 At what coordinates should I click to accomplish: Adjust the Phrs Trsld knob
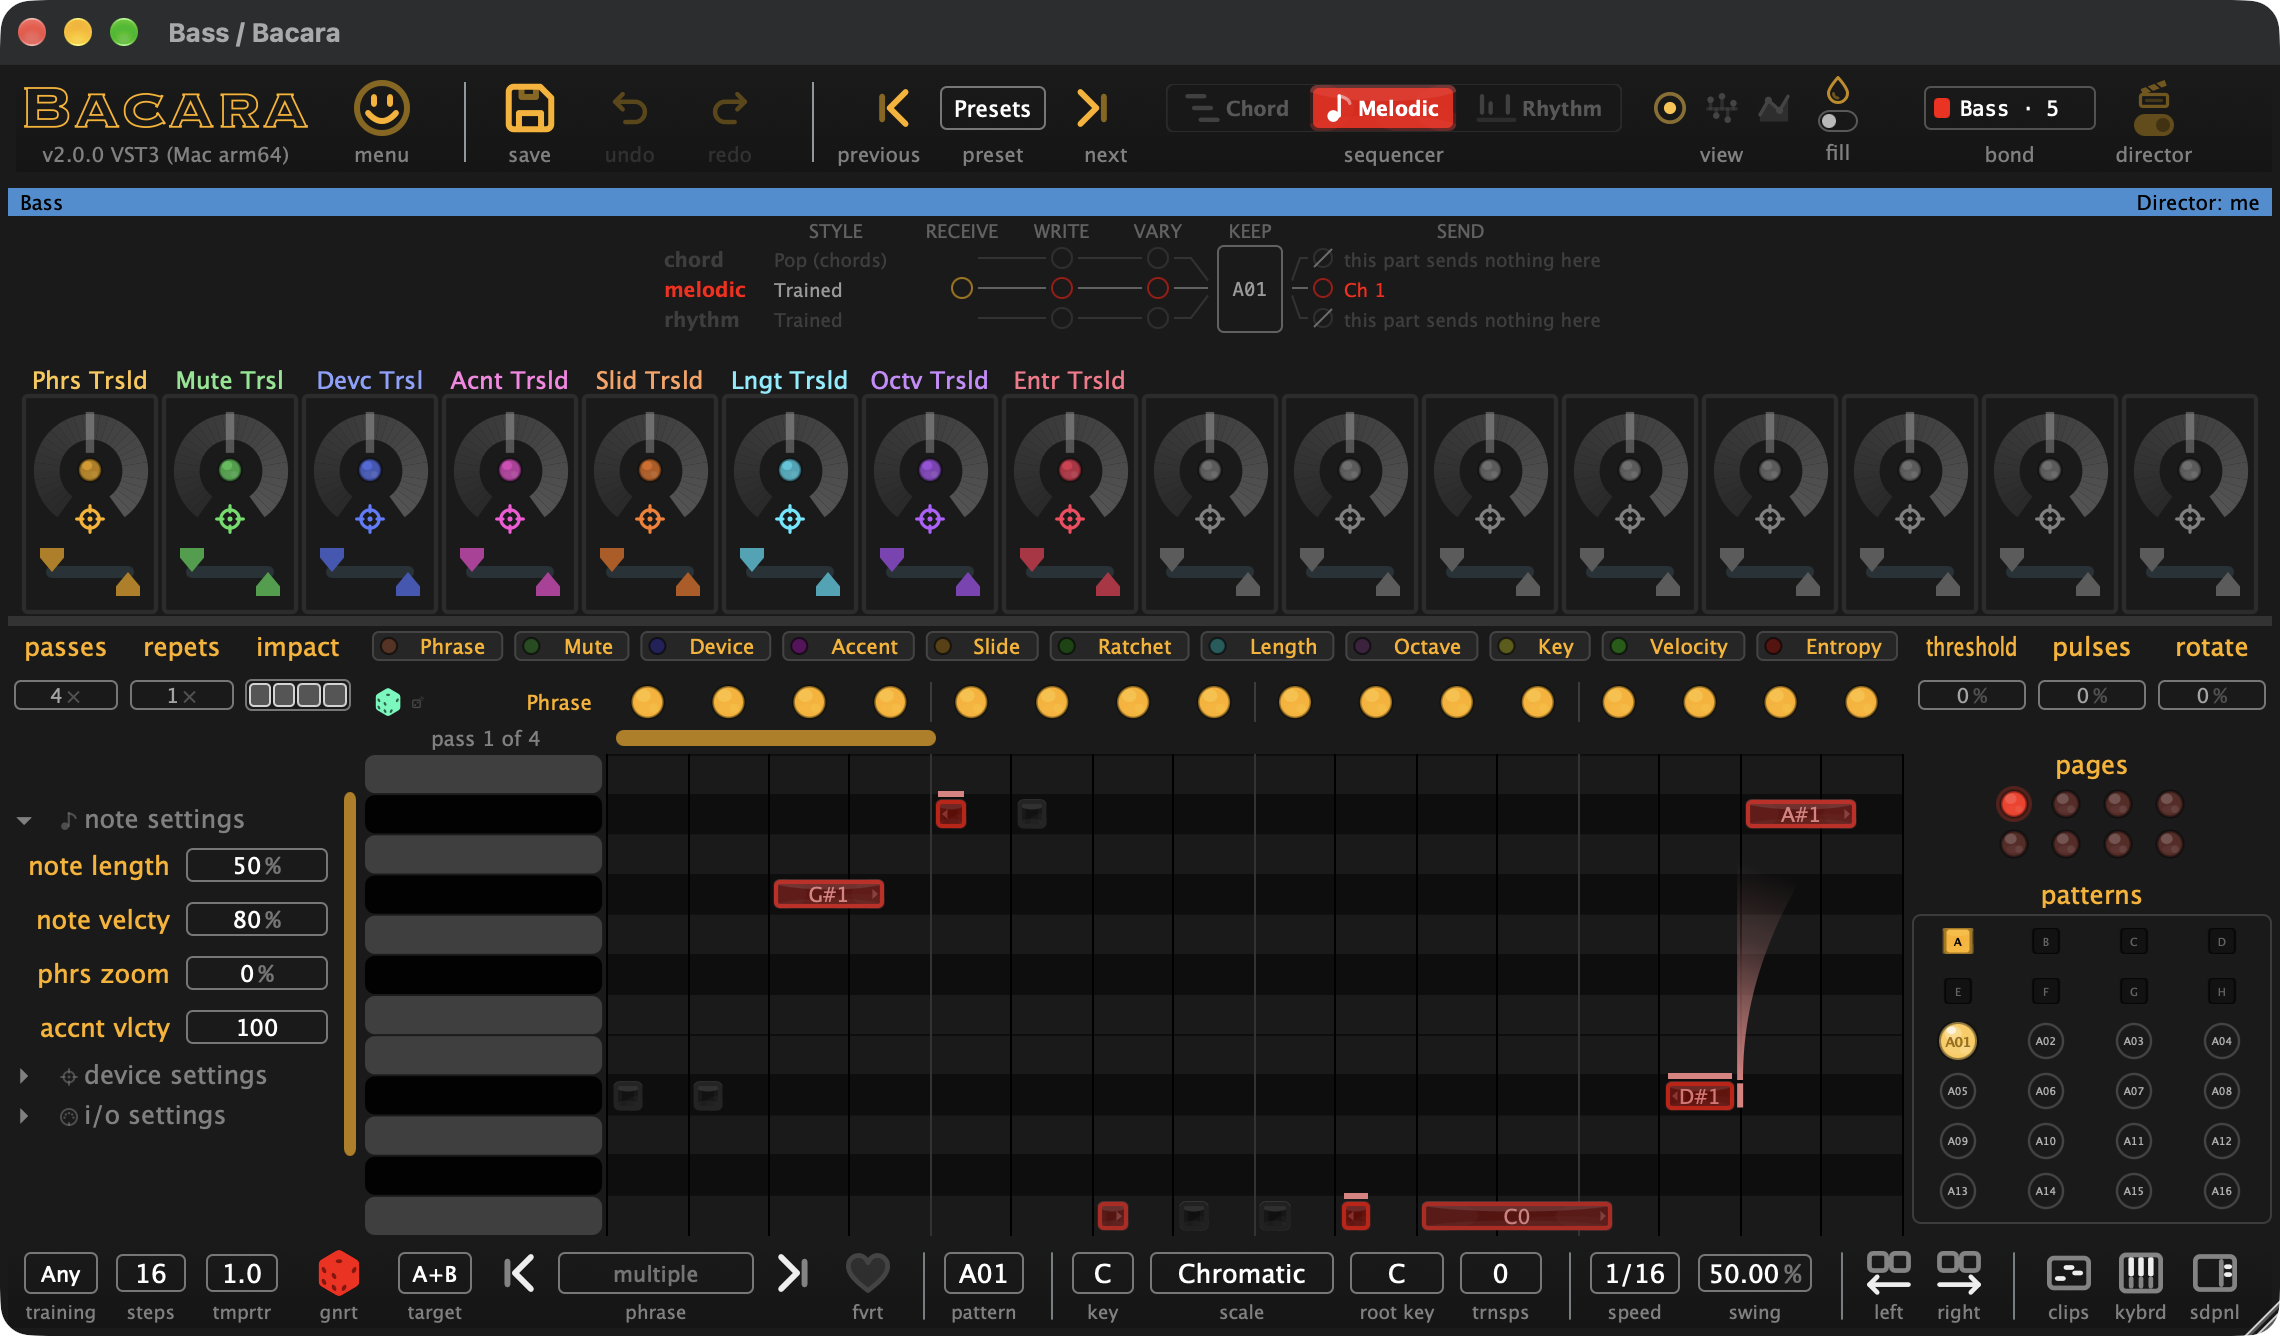pyautogui.click(x=90, y=470)
